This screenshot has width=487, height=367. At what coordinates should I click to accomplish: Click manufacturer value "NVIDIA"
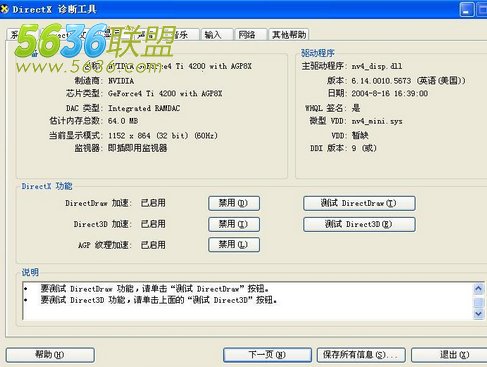[x=121, y=81]
